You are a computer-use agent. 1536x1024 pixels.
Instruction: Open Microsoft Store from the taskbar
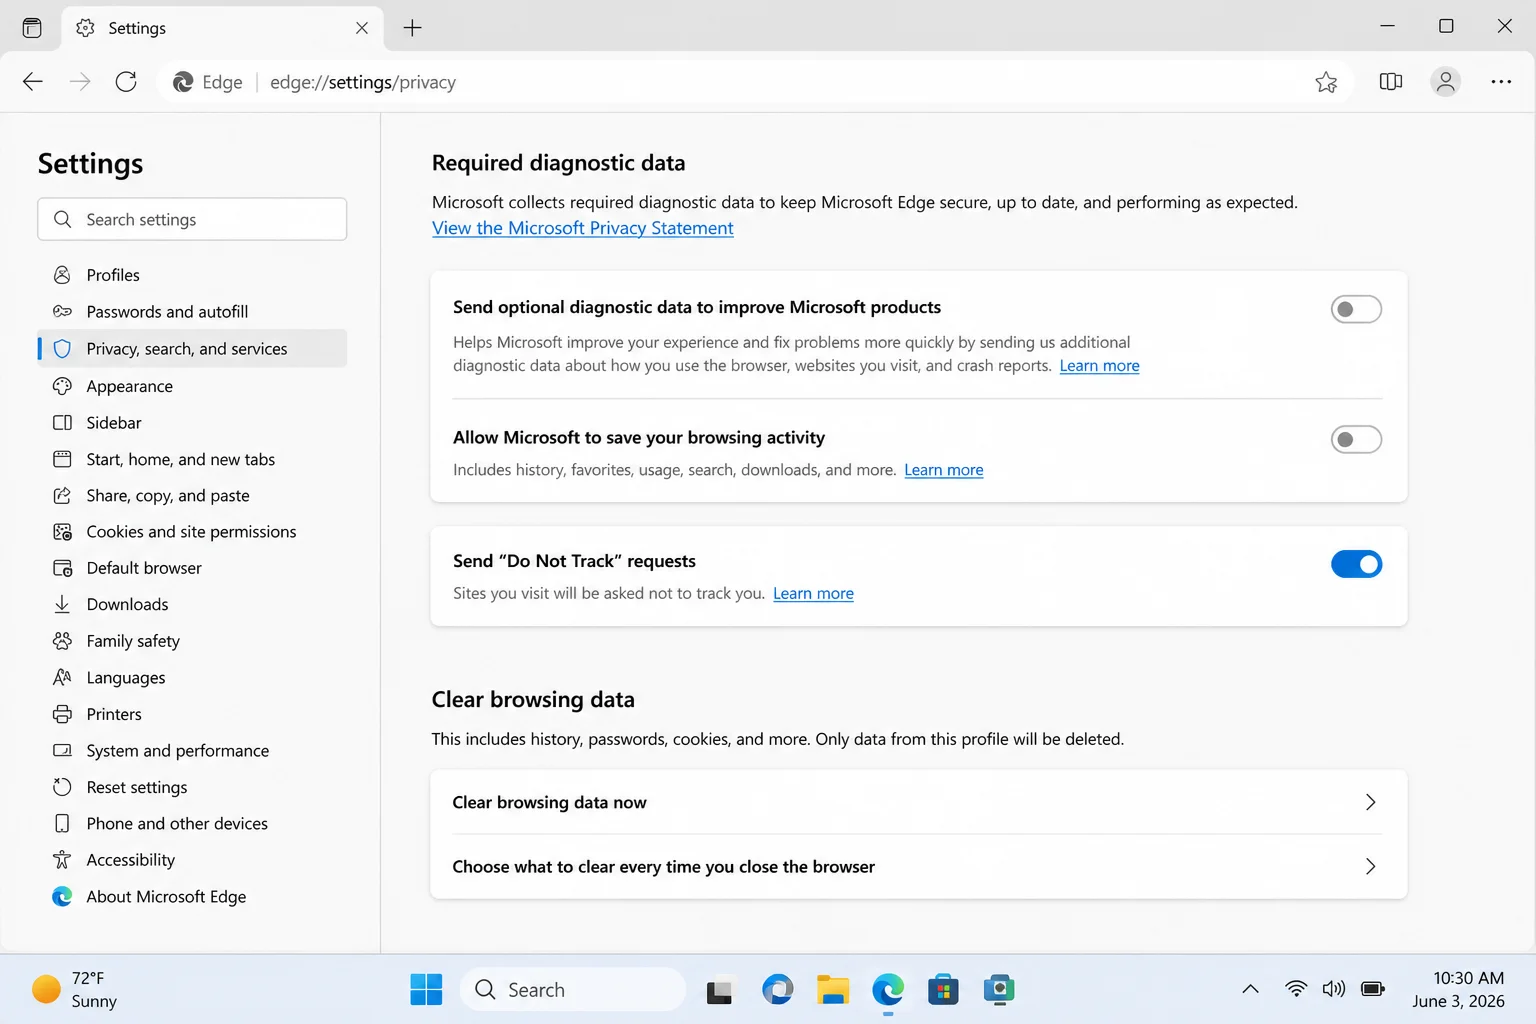pos(943,990)
